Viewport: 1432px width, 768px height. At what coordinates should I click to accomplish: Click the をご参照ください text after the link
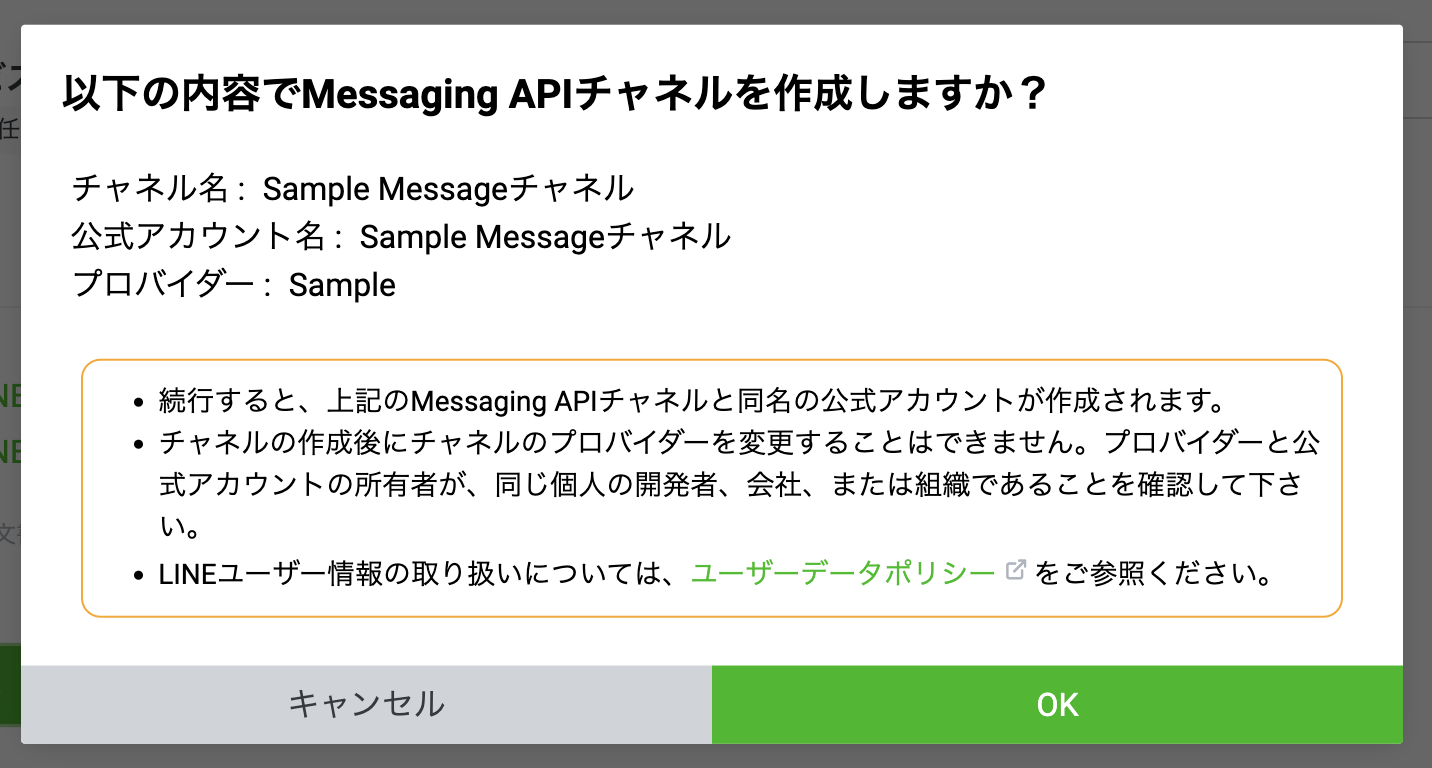click(1153, 575)
